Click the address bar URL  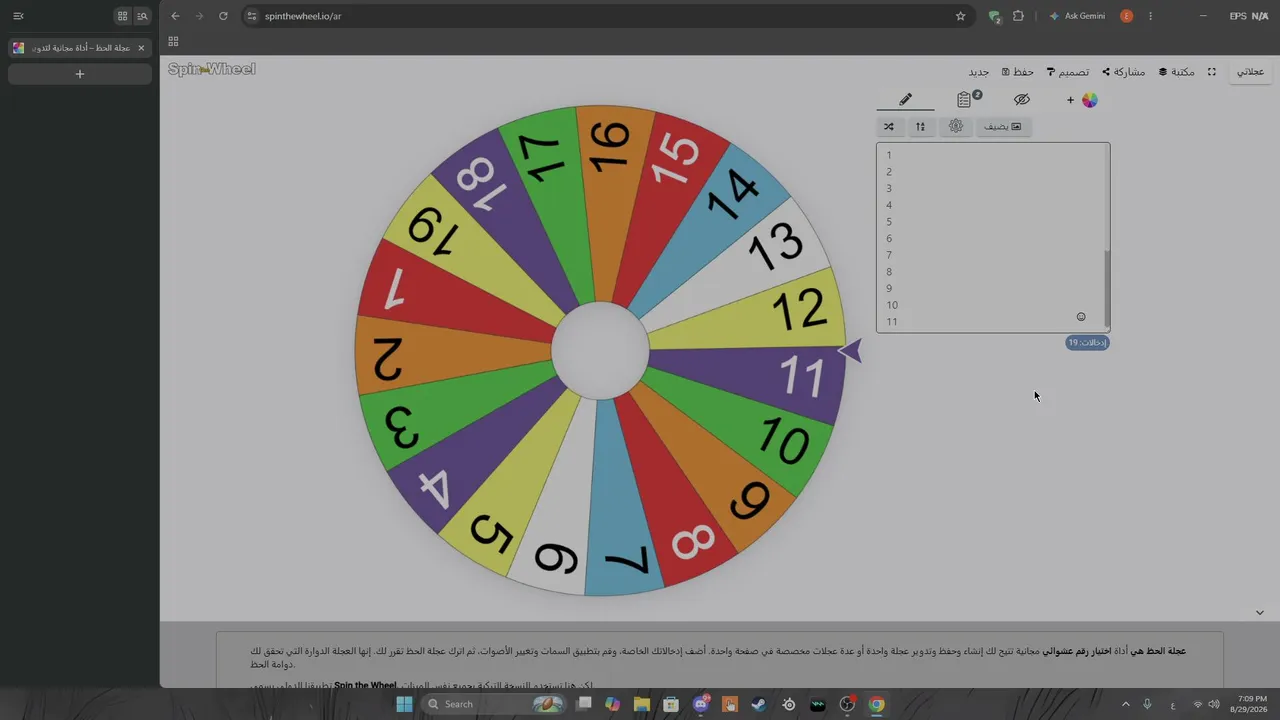tap(303, 16)
